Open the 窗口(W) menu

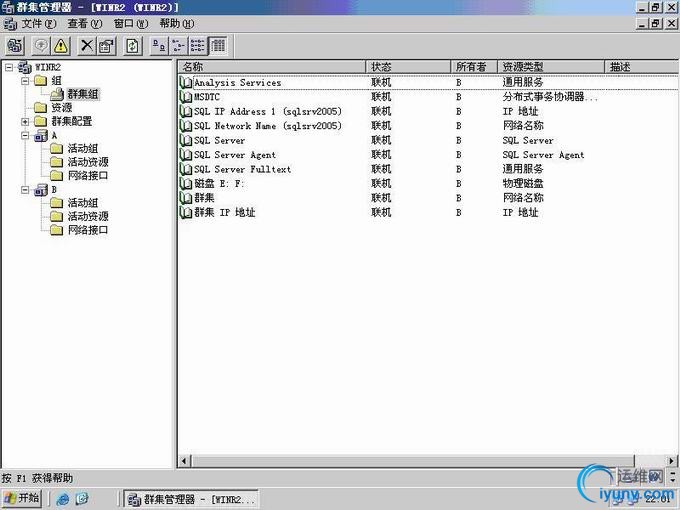(x=131, y=23)
